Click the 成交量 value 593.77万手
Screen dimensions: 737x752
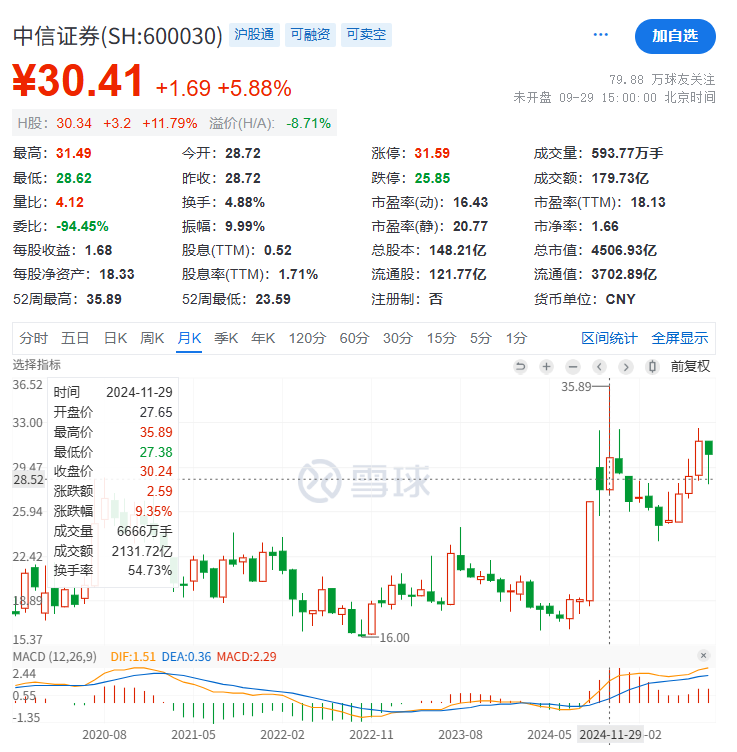[627, 153]
